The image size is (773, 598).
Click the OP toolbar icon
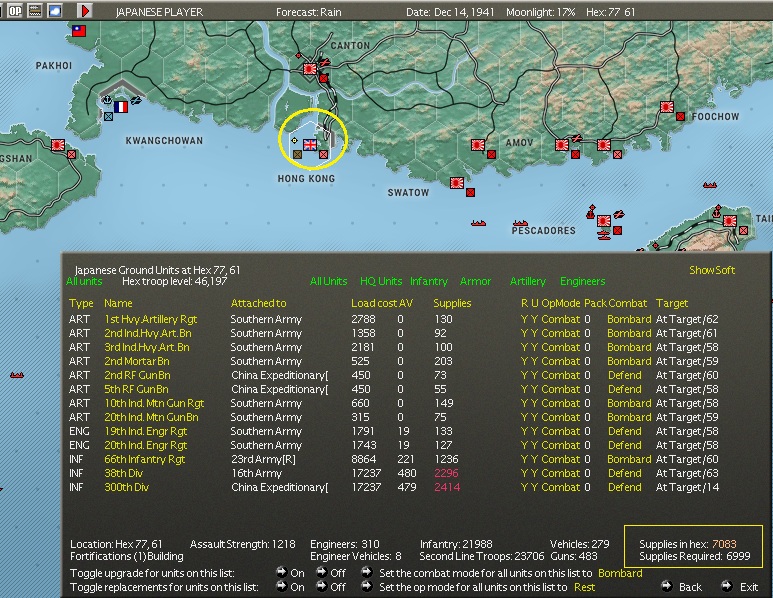15,11
